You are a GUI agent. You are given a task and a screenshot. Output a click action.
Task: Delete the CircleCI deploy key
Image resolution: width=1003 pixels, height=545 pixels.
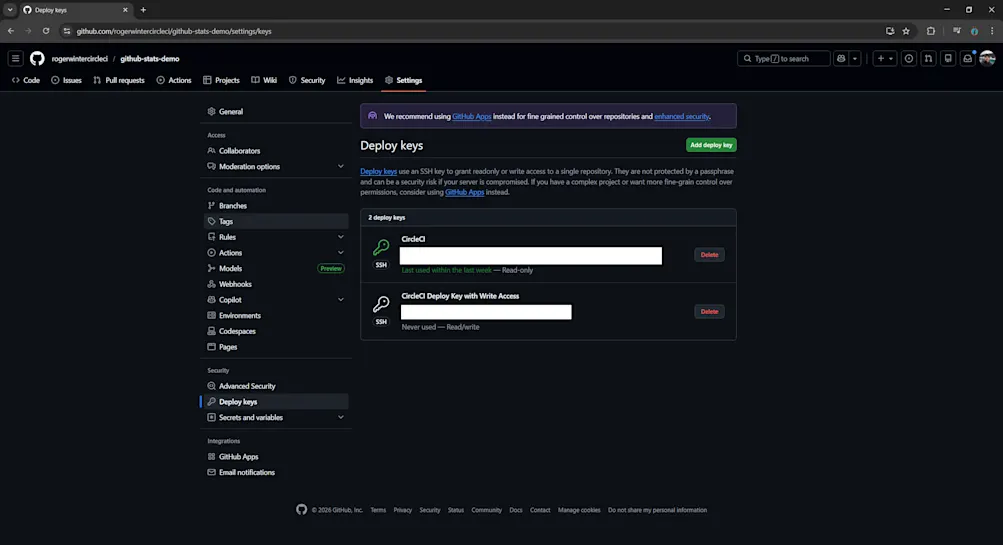pyautogui.click(x=709, y=255)
